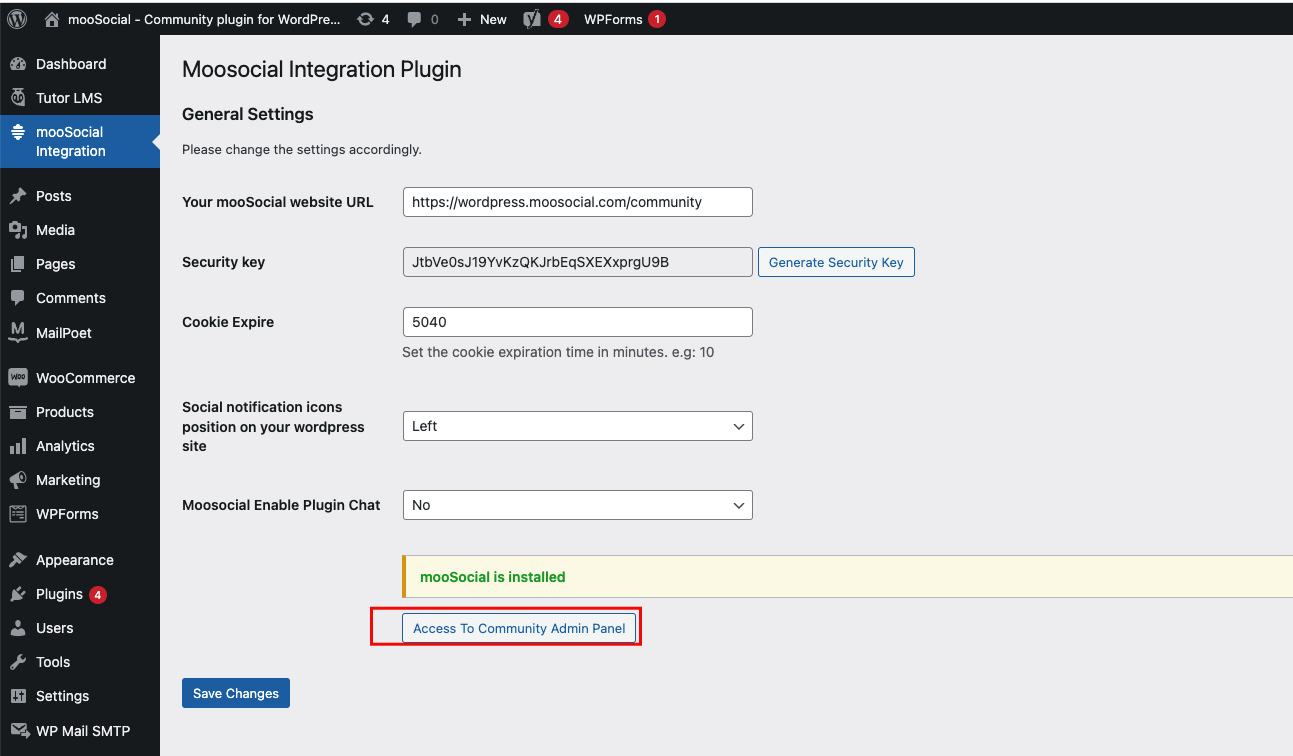The height and width of the screenshot is (756, 1293).
Task: Click the Marketing megaphone icon
Action: [x=18, y=480]
